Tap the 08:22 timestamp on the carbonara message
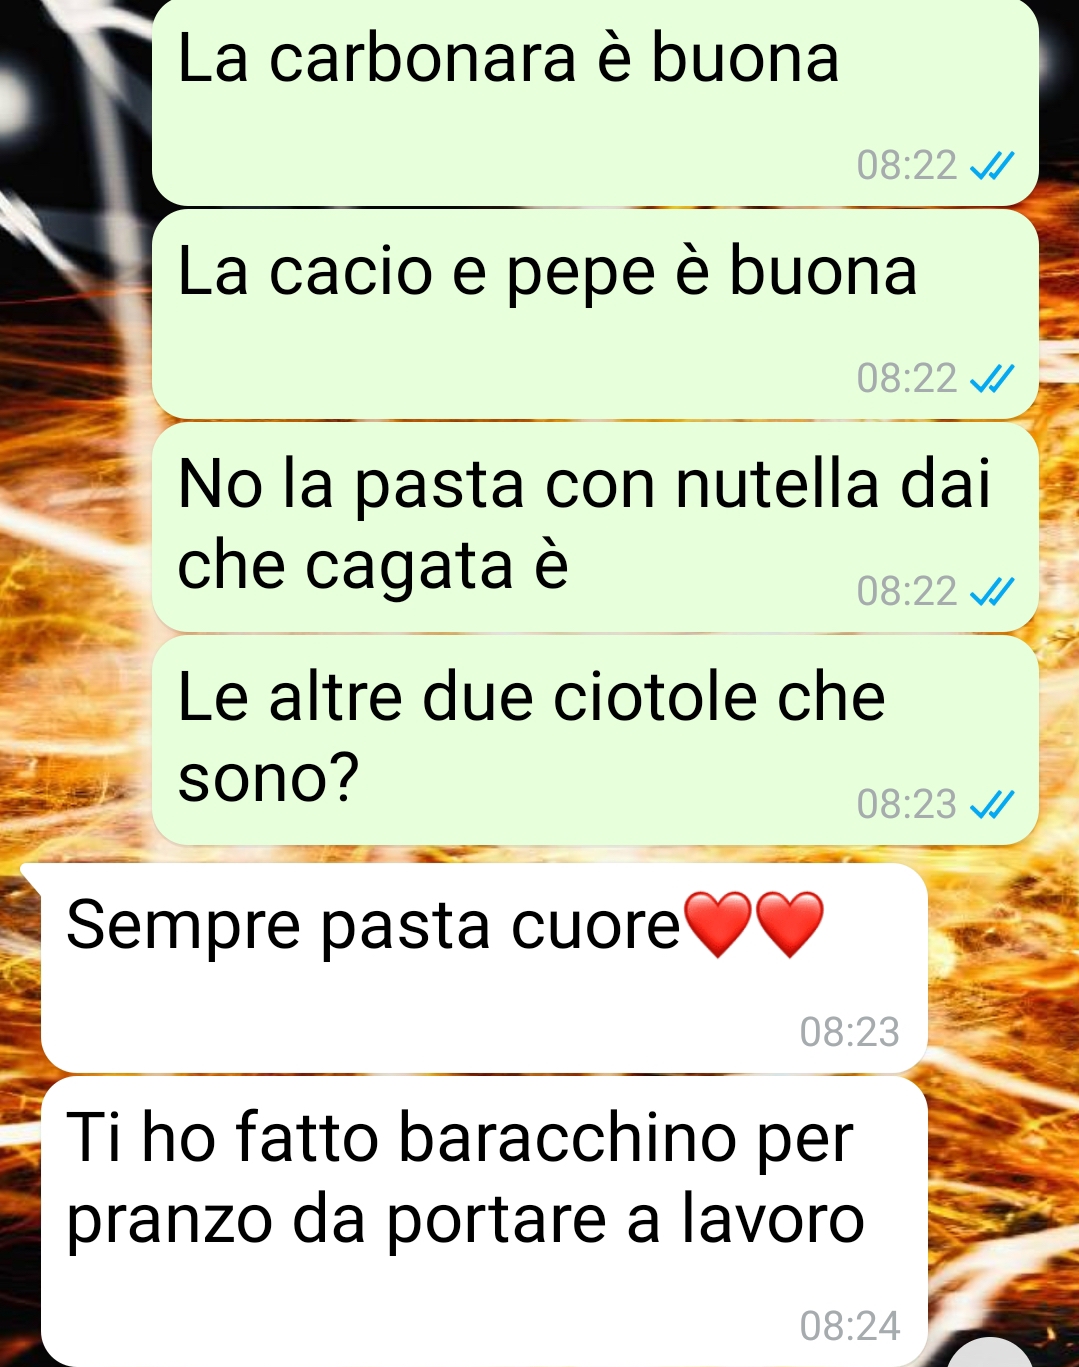 click(907, 166)
